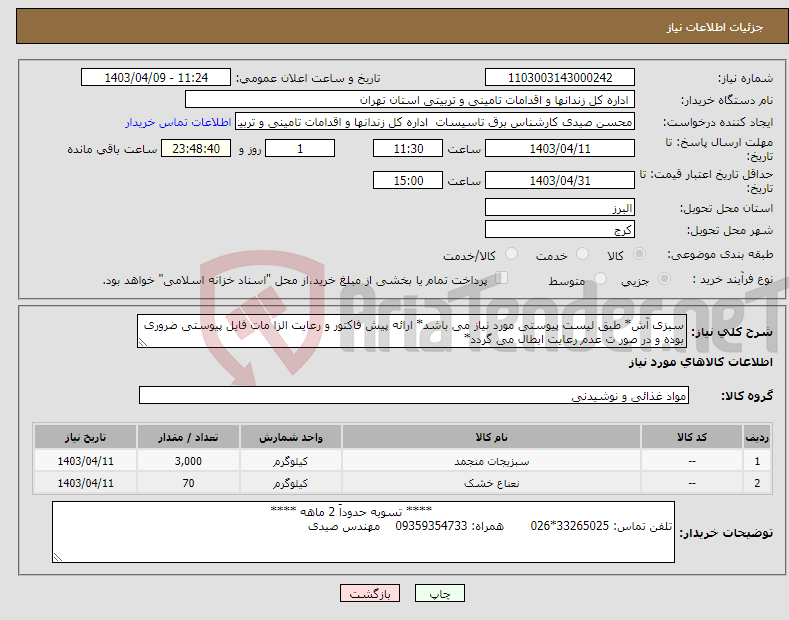
Task: Click the request creator field محسن صیدی
Action: (435, 122)
